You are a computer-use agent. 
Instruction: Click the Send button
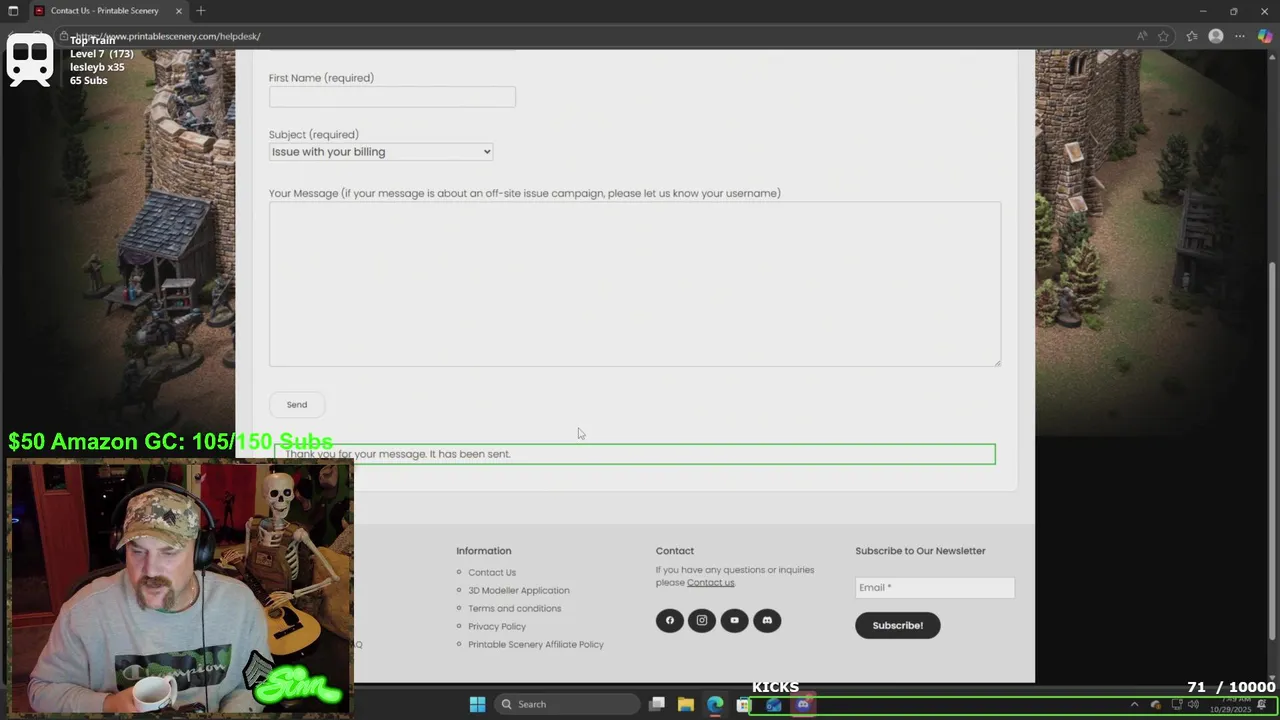[297, 405]
